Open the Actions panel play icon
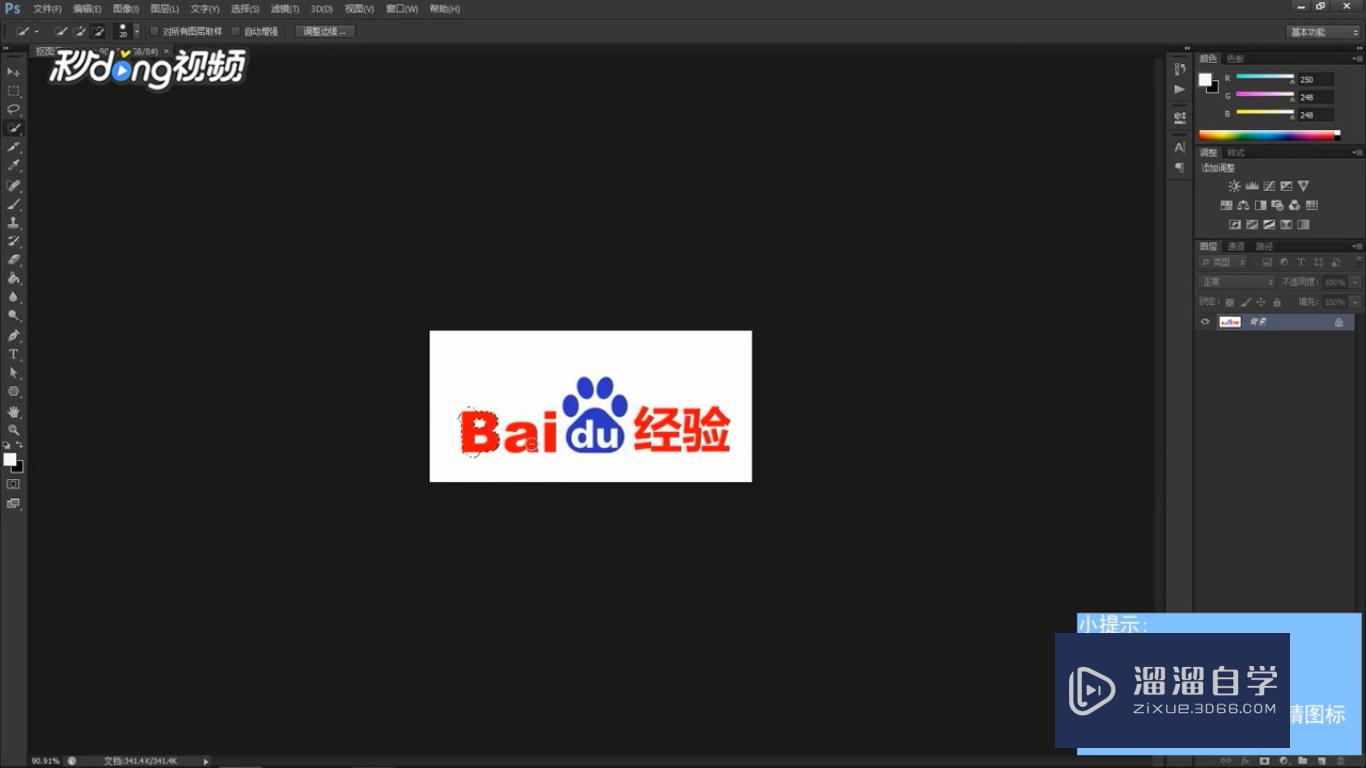 [x=1180, y=89]
